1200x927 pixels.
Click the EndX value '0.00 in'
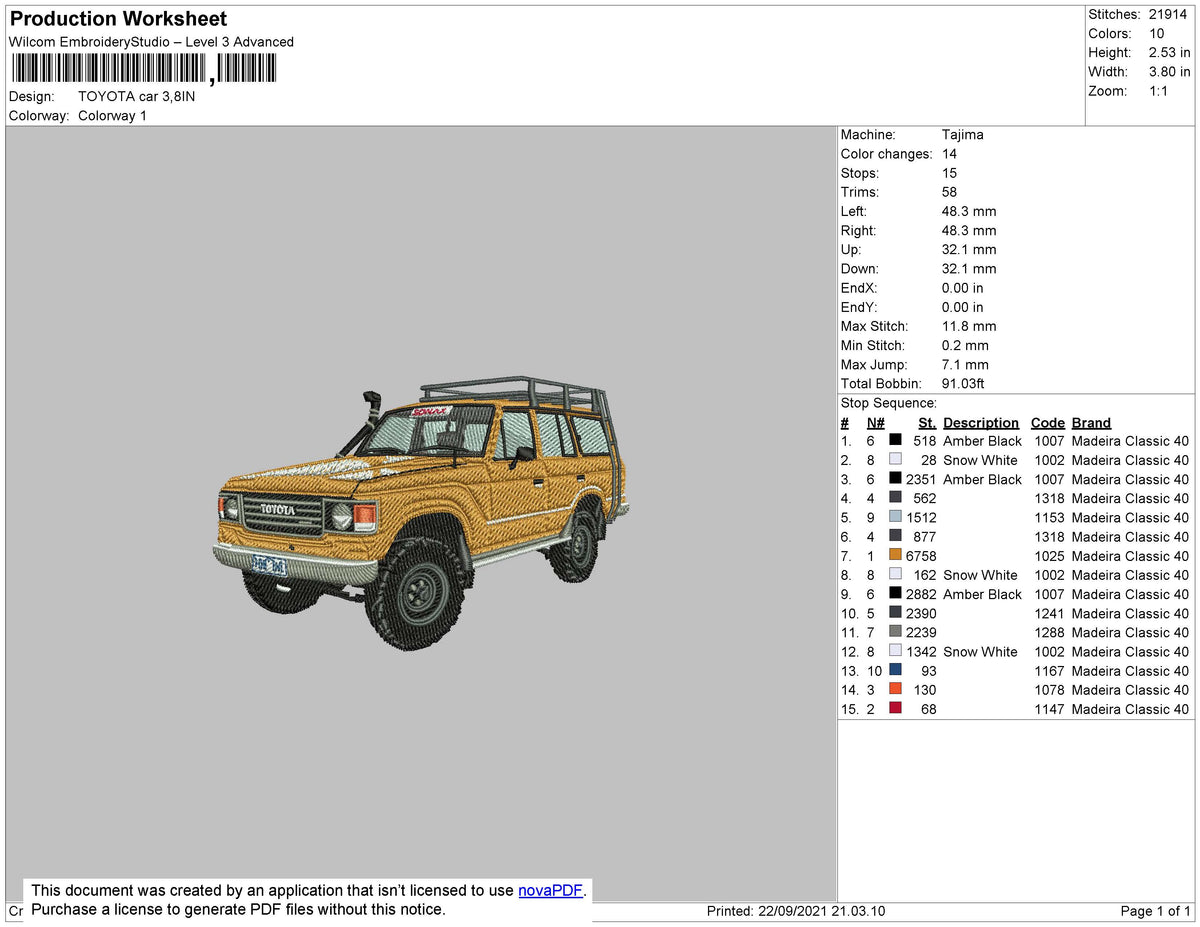pos(962,288)
